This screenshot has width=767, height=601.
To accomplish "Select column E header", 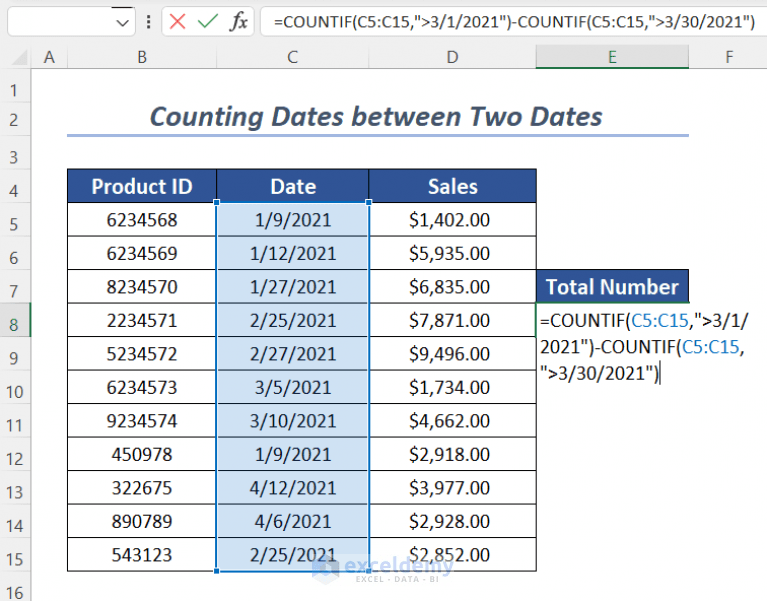I will coord(612,57).
